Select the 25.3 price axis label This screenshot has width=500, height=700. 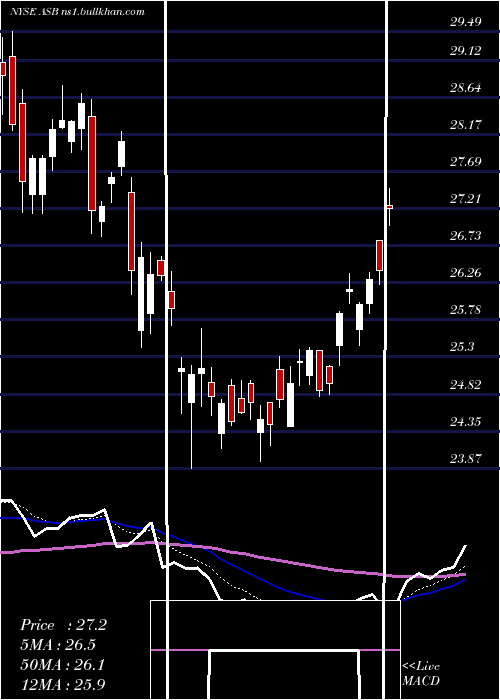click(462, 346)
